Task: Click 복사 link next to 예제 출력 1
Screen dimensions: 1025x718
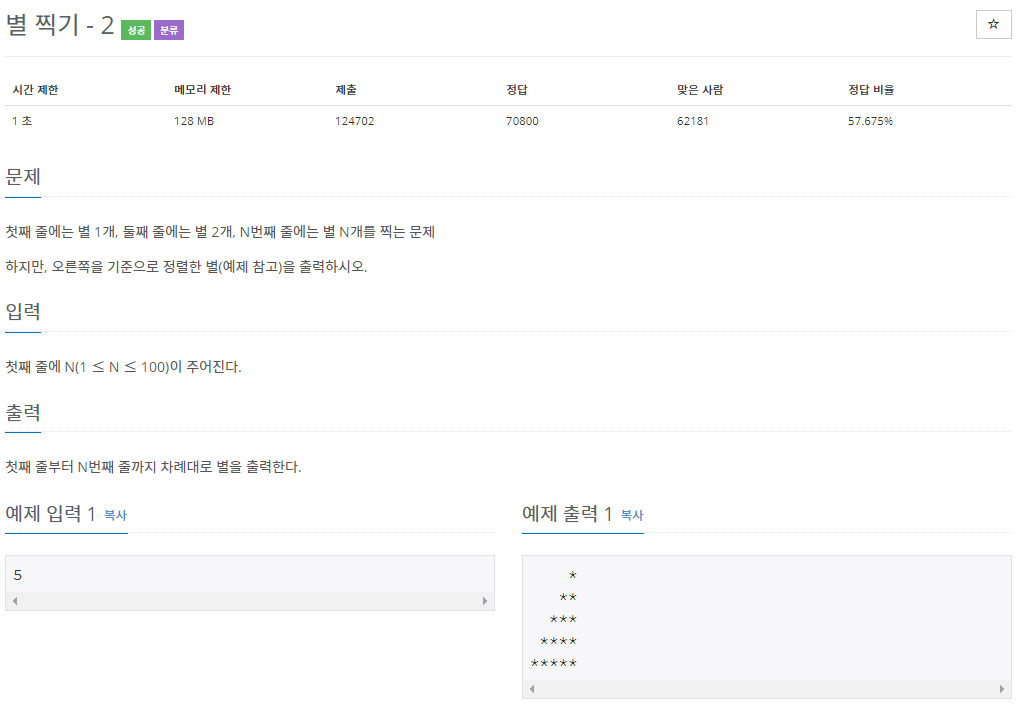Action: (632, 515)
